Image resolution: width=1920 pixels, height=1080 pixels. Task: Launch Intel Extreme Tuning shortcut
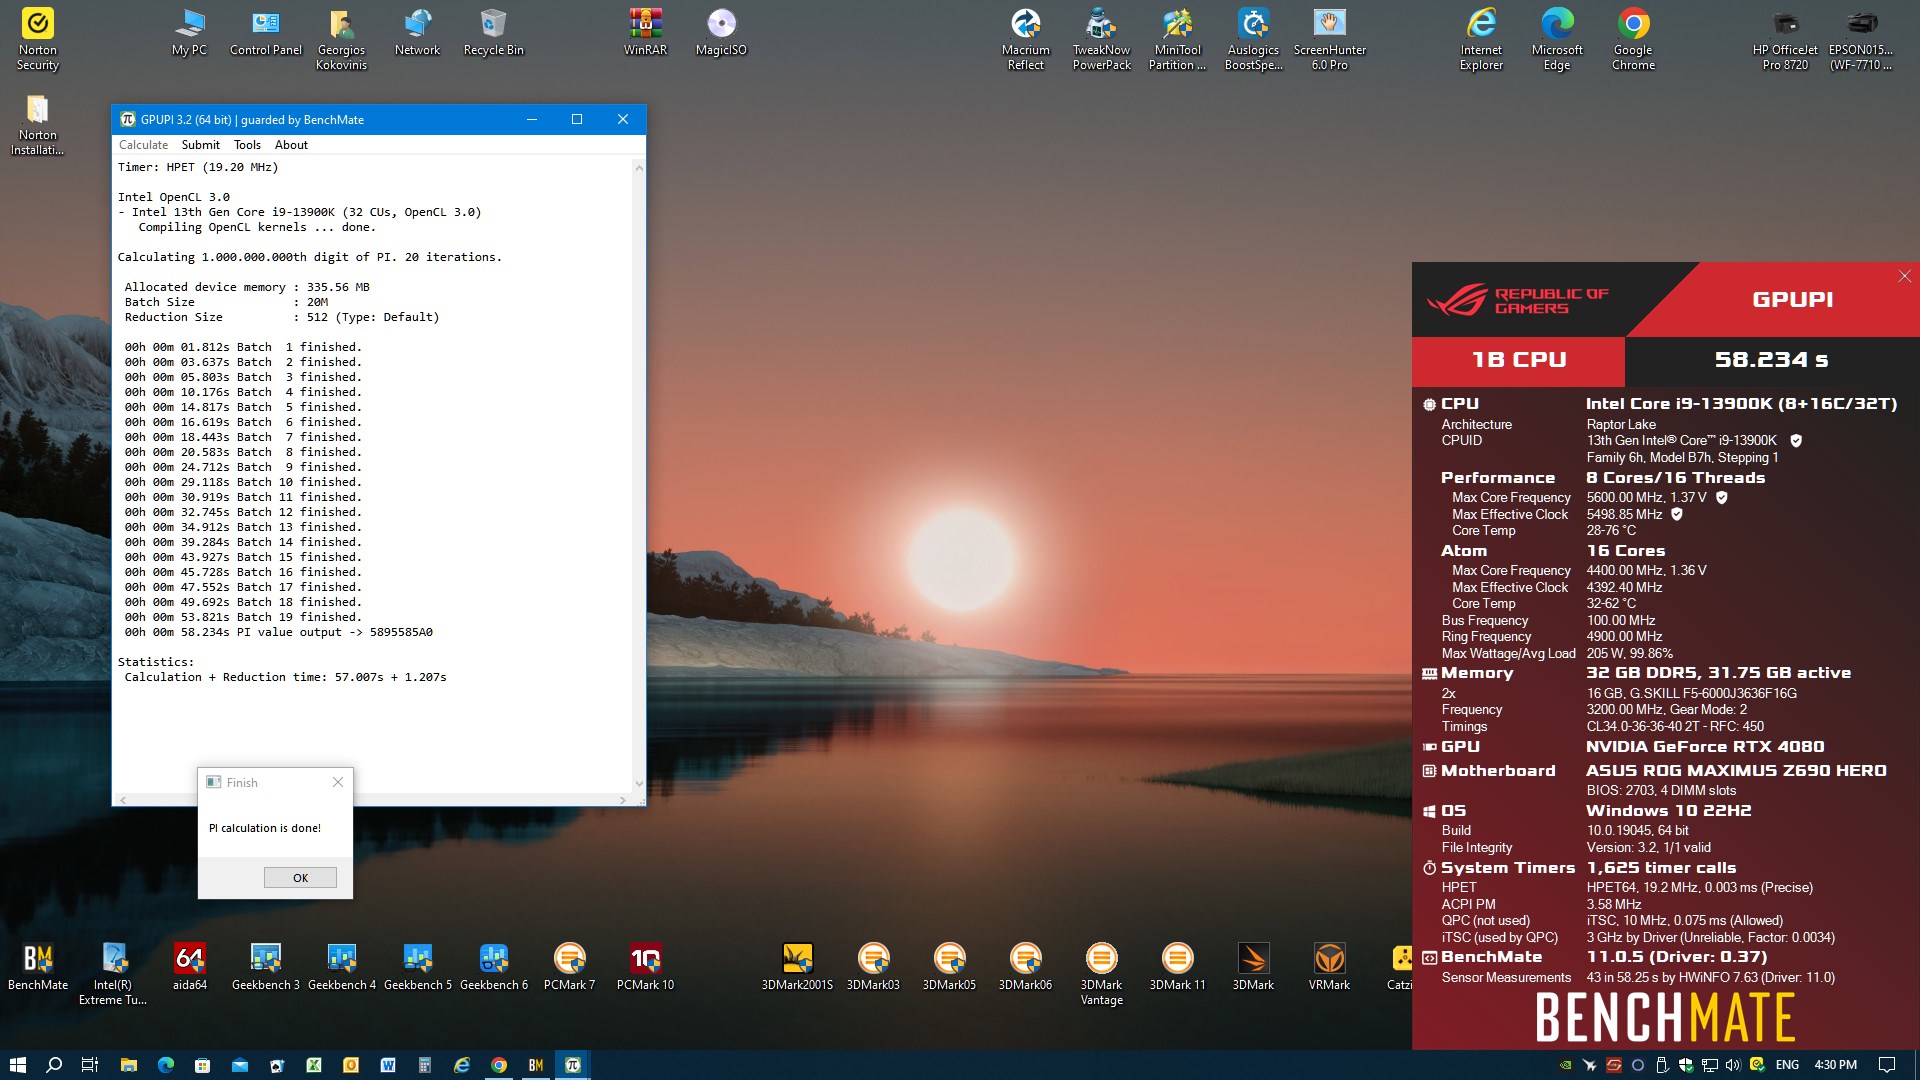tap(113, 974)
